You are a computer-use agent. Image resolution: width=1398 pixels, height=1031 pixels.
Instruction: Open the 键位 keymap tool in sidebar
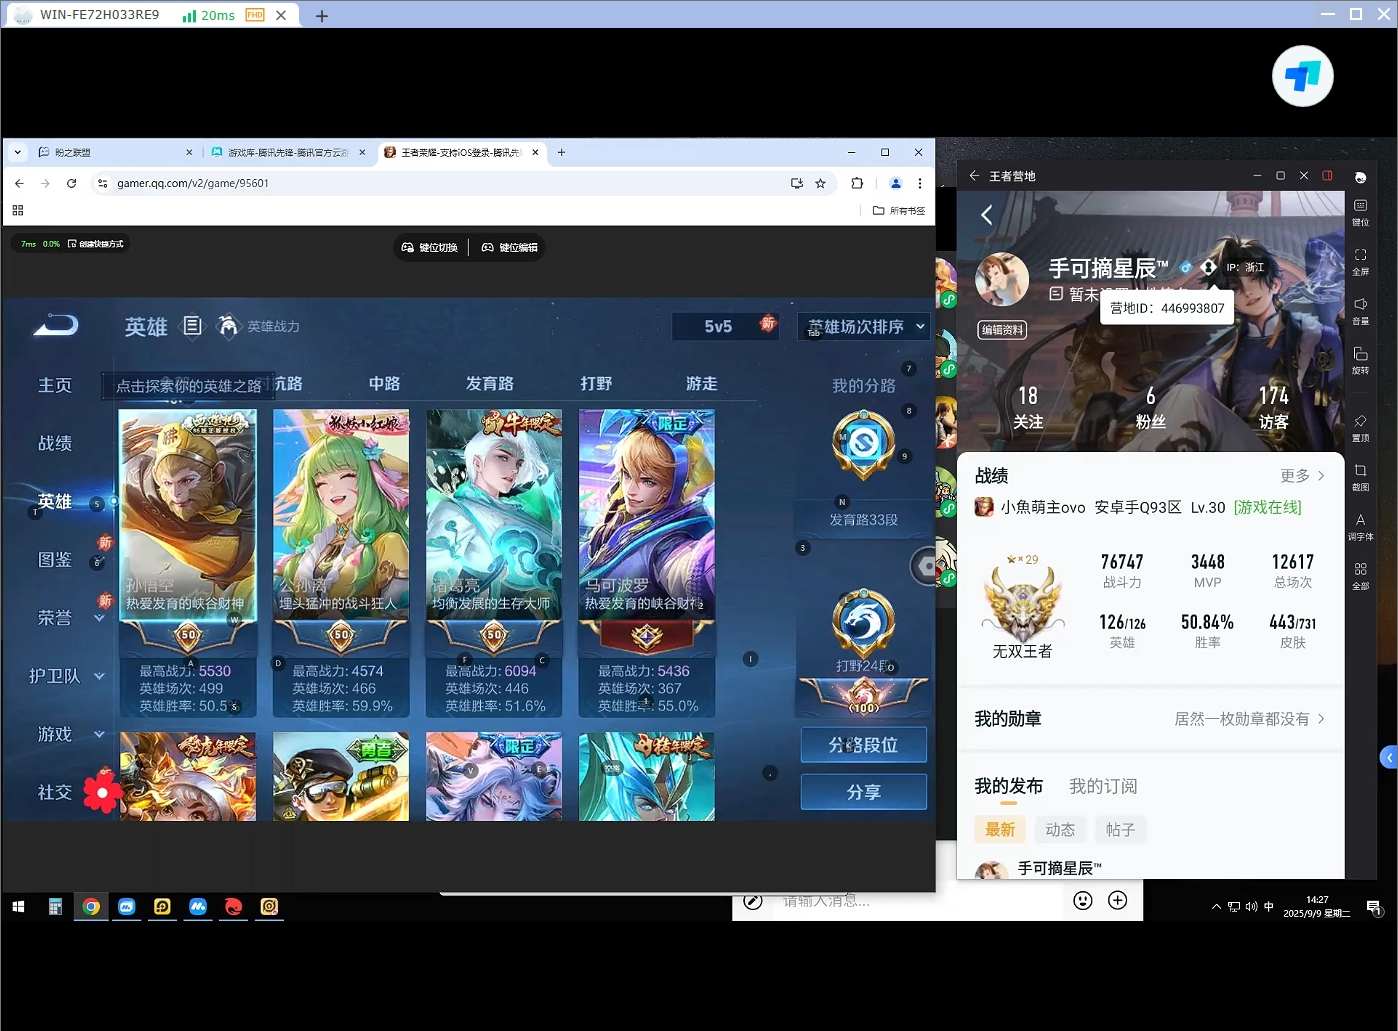(1360, 212)
